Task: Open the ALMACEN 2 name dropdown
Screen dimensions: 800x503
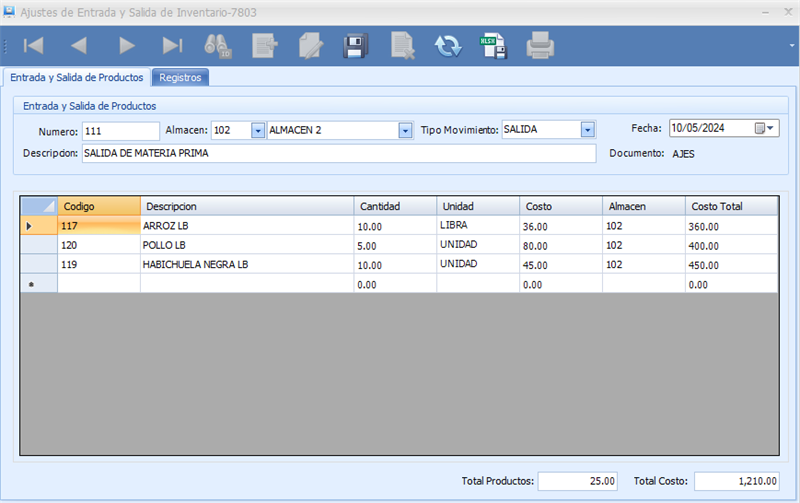Action: [405, 130]
